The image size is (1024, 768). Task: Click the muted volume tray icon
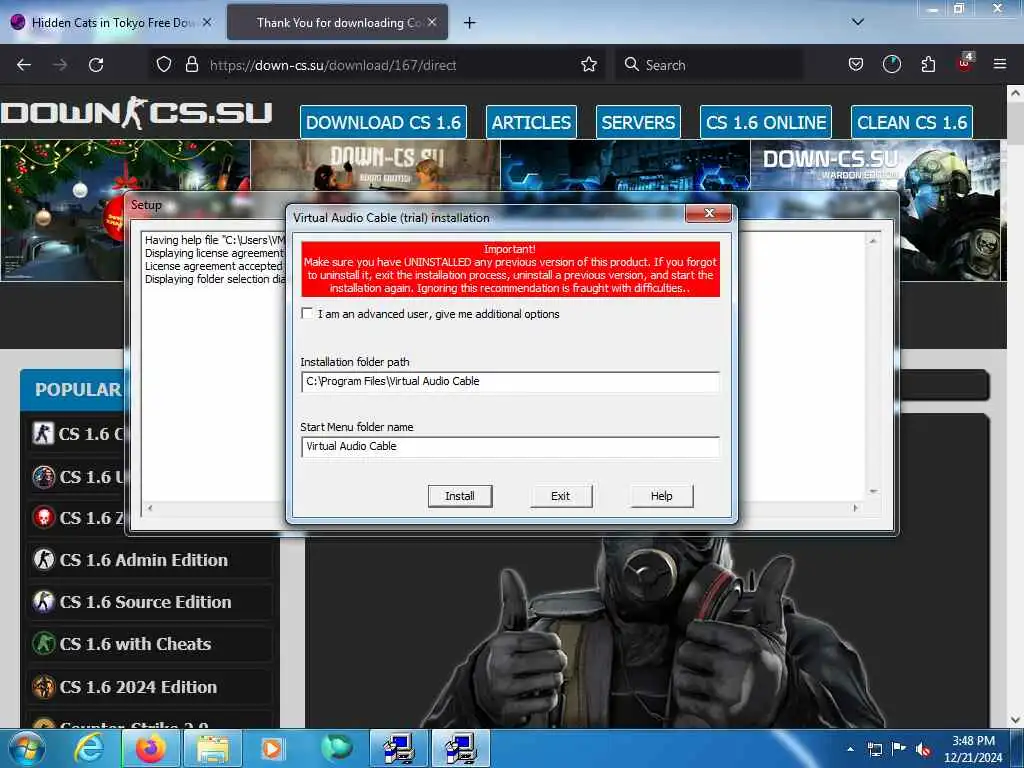click(x=923, y=749)
